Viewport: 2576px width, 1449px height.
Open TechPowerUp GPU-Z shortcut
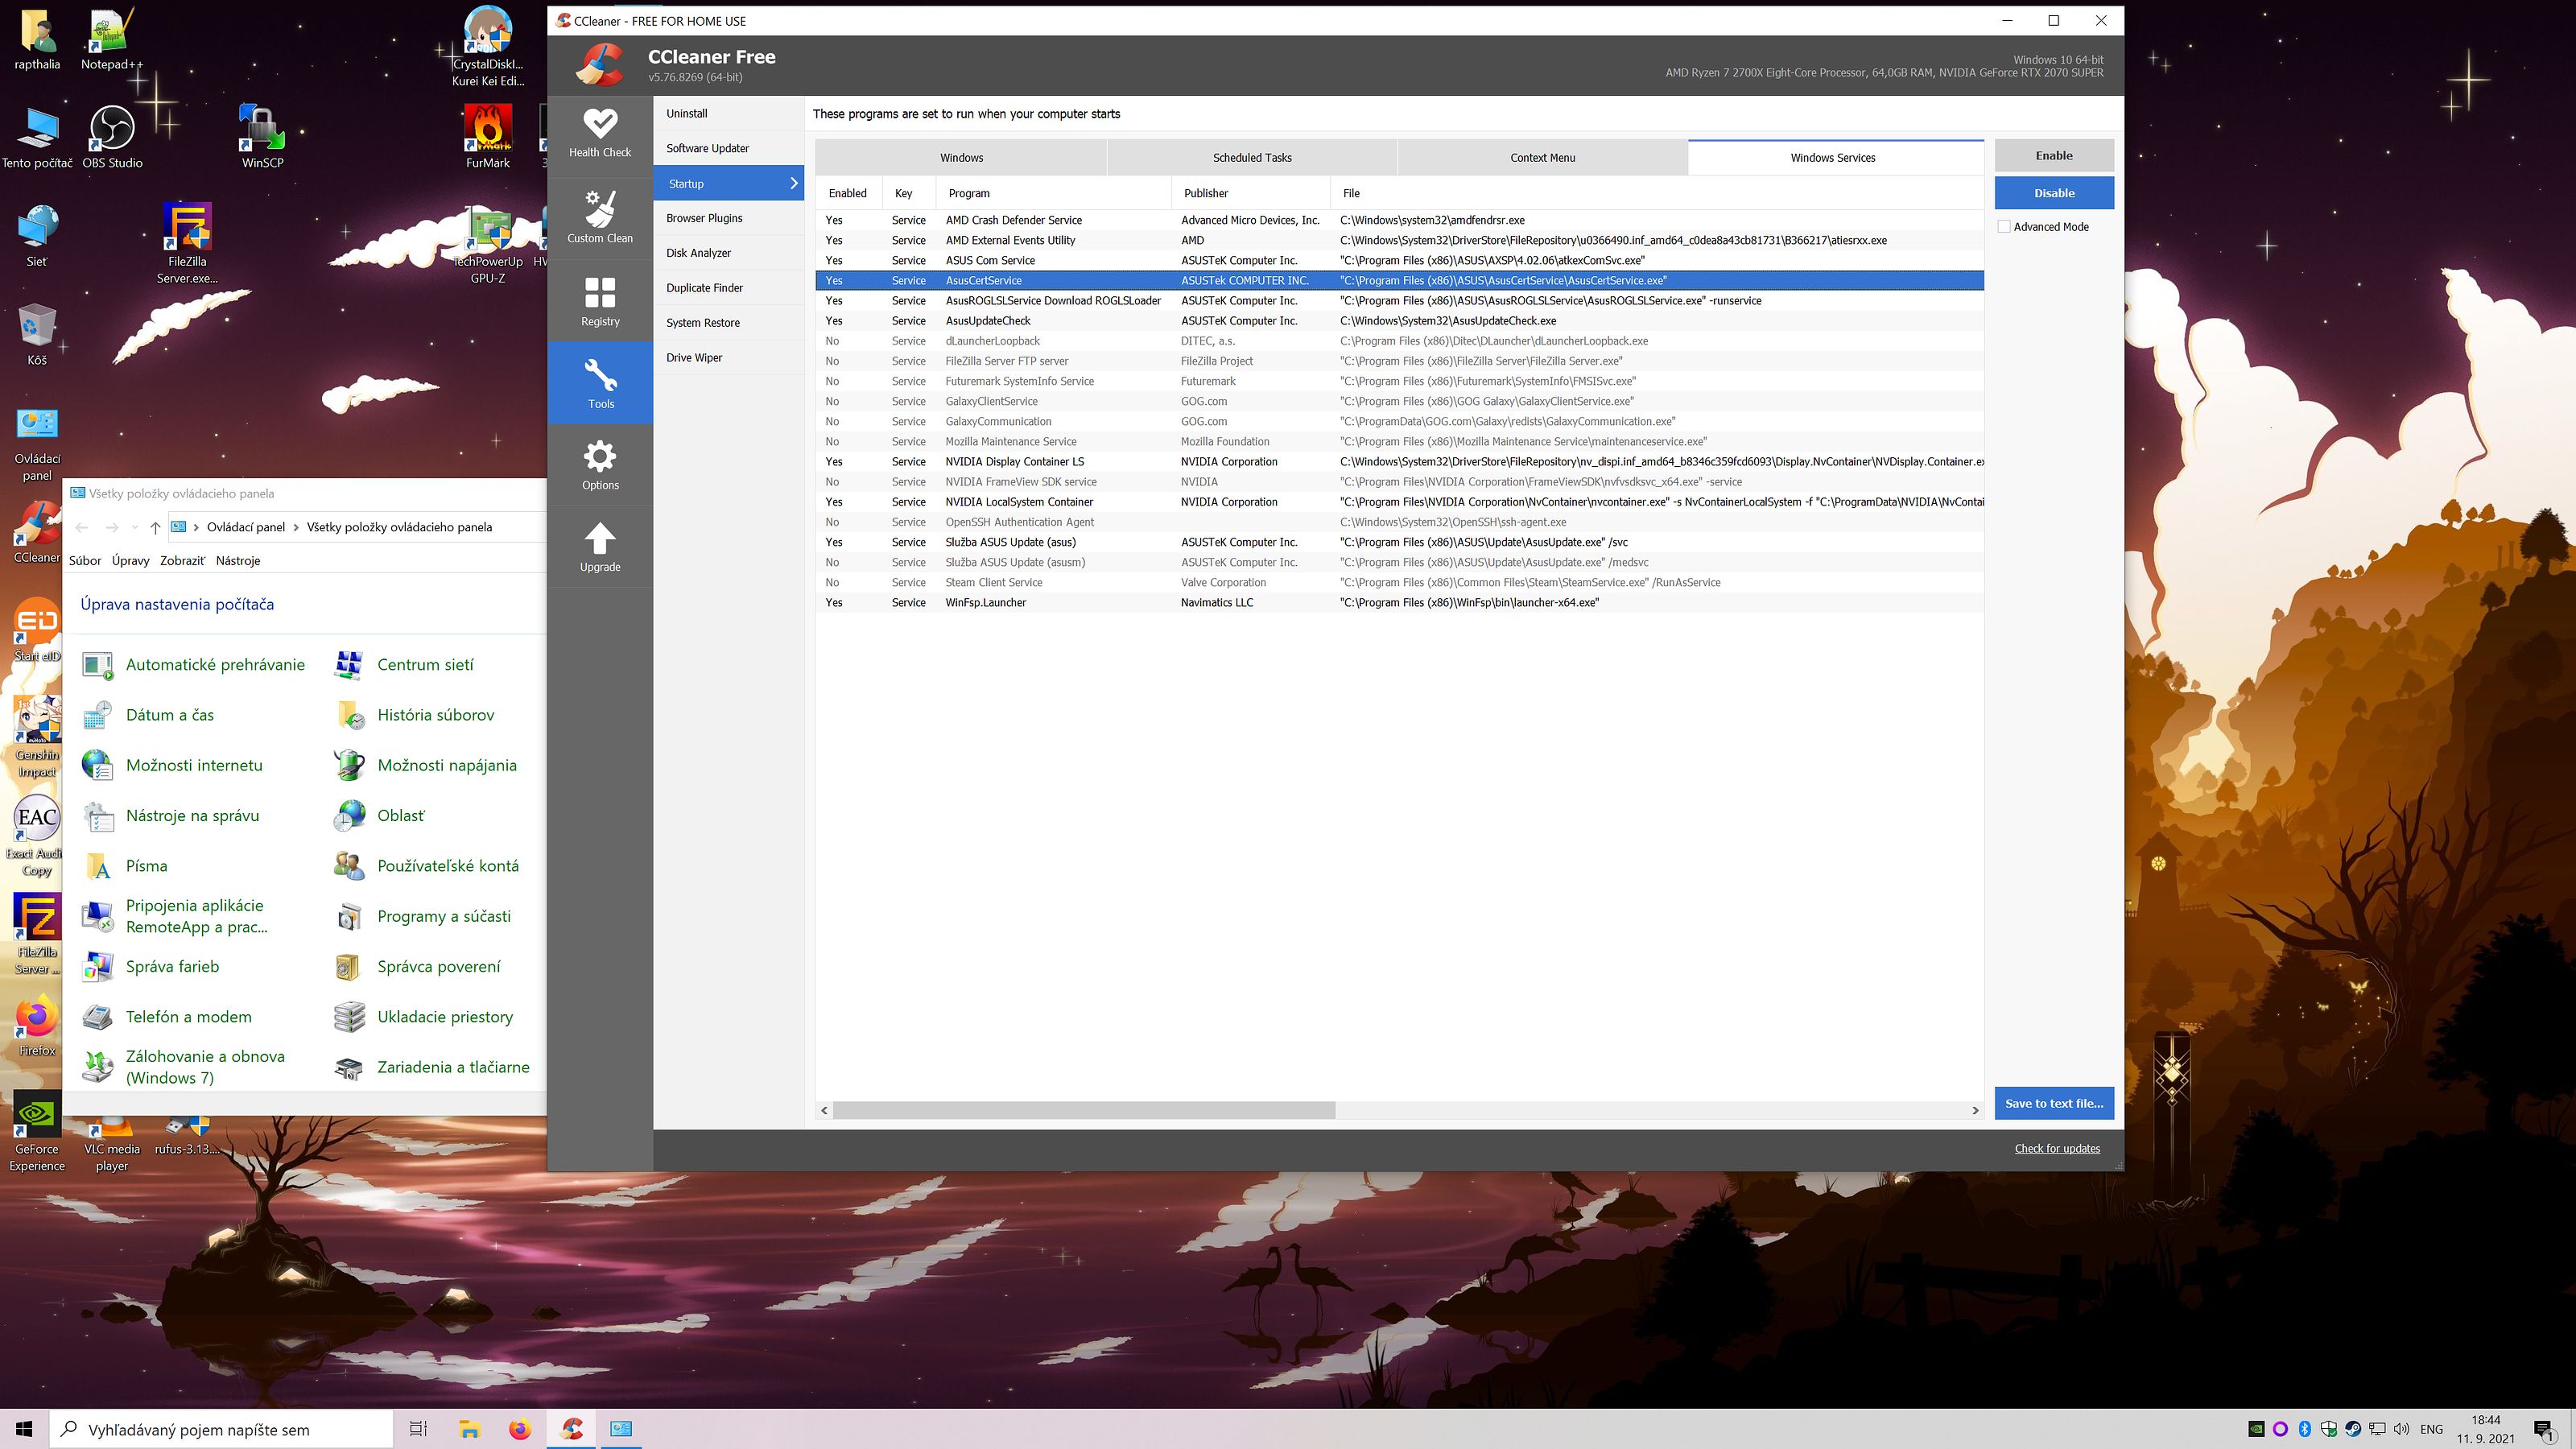pos(488,244)
